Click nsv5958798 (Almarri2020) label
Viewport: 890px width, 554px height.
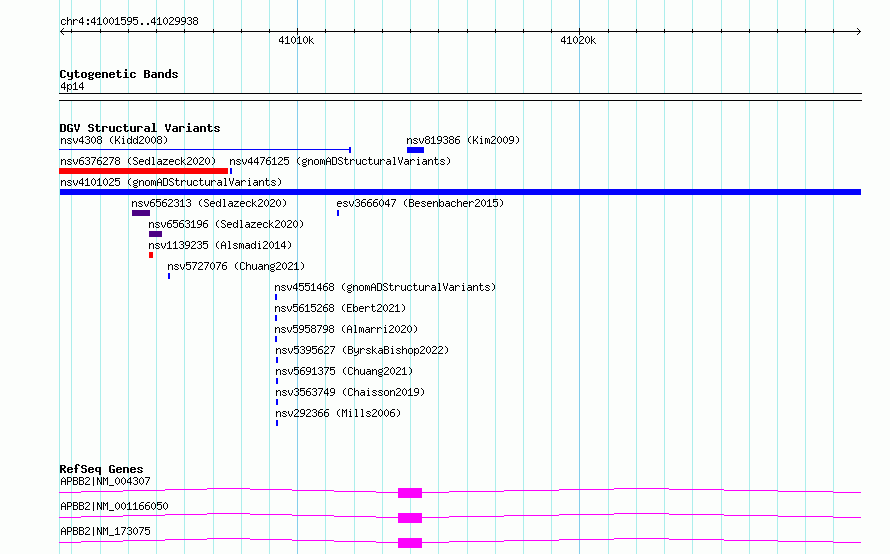[346, 329]
